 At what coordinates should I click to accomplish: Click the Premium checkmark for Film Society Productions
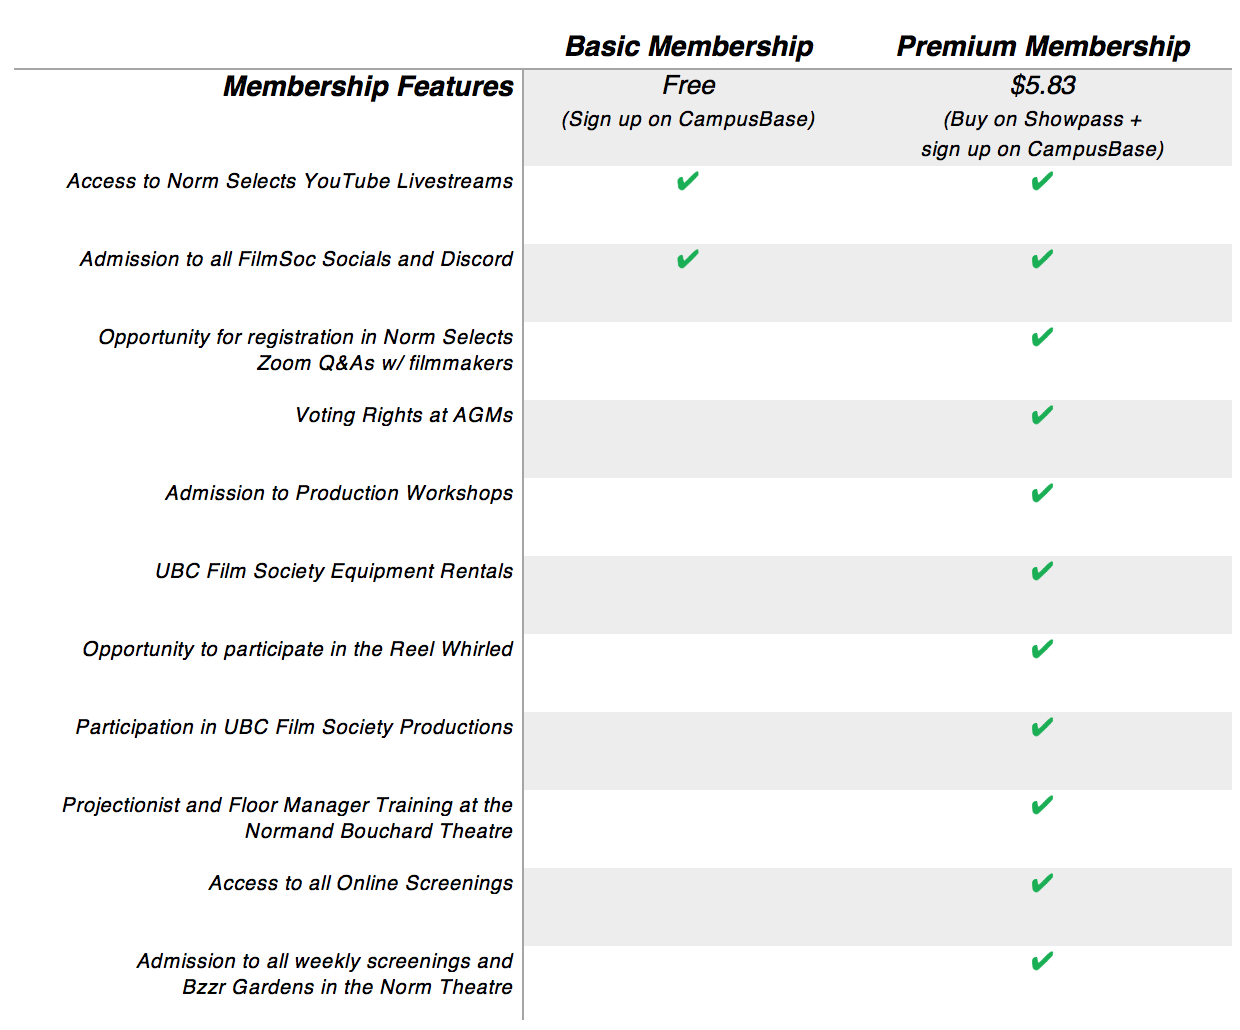(1042, 727)
